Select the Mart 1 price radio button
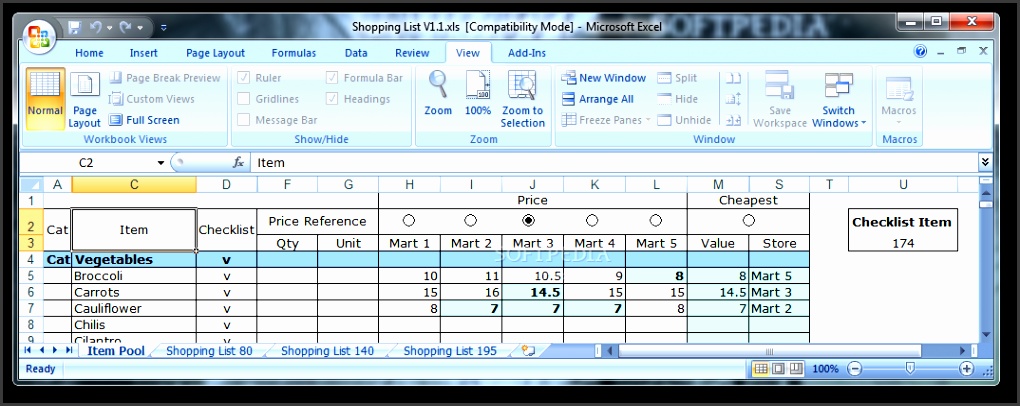Screen dimensions: 1020x406 coord(409,221)
